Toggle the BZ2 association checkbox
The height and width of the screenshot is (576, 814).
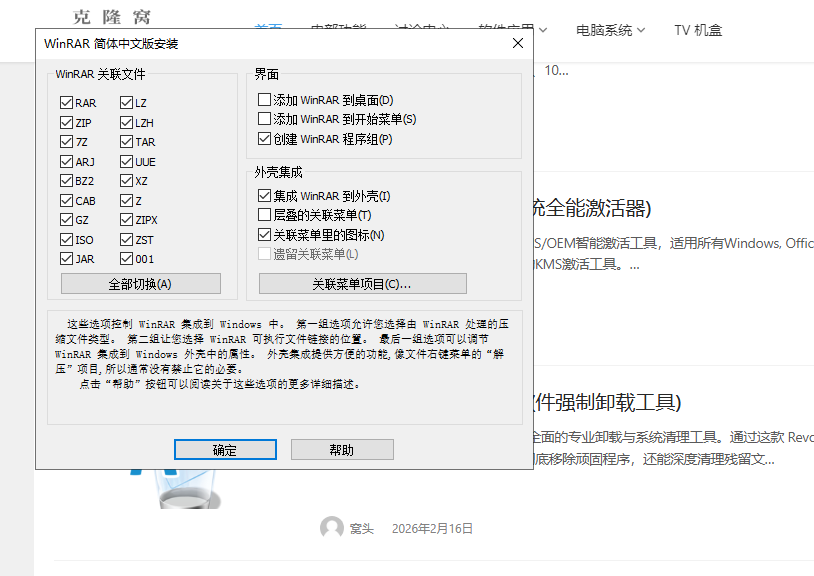pos(66,181)
